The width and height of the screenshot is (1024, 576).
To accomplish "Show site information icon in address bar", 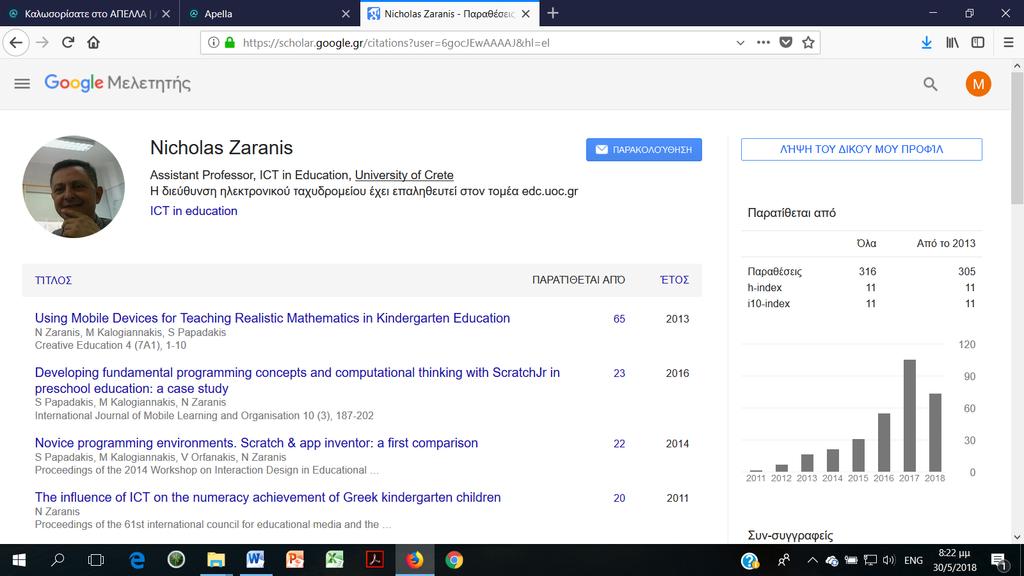I will pyautogui.click(x=214, y=42).
